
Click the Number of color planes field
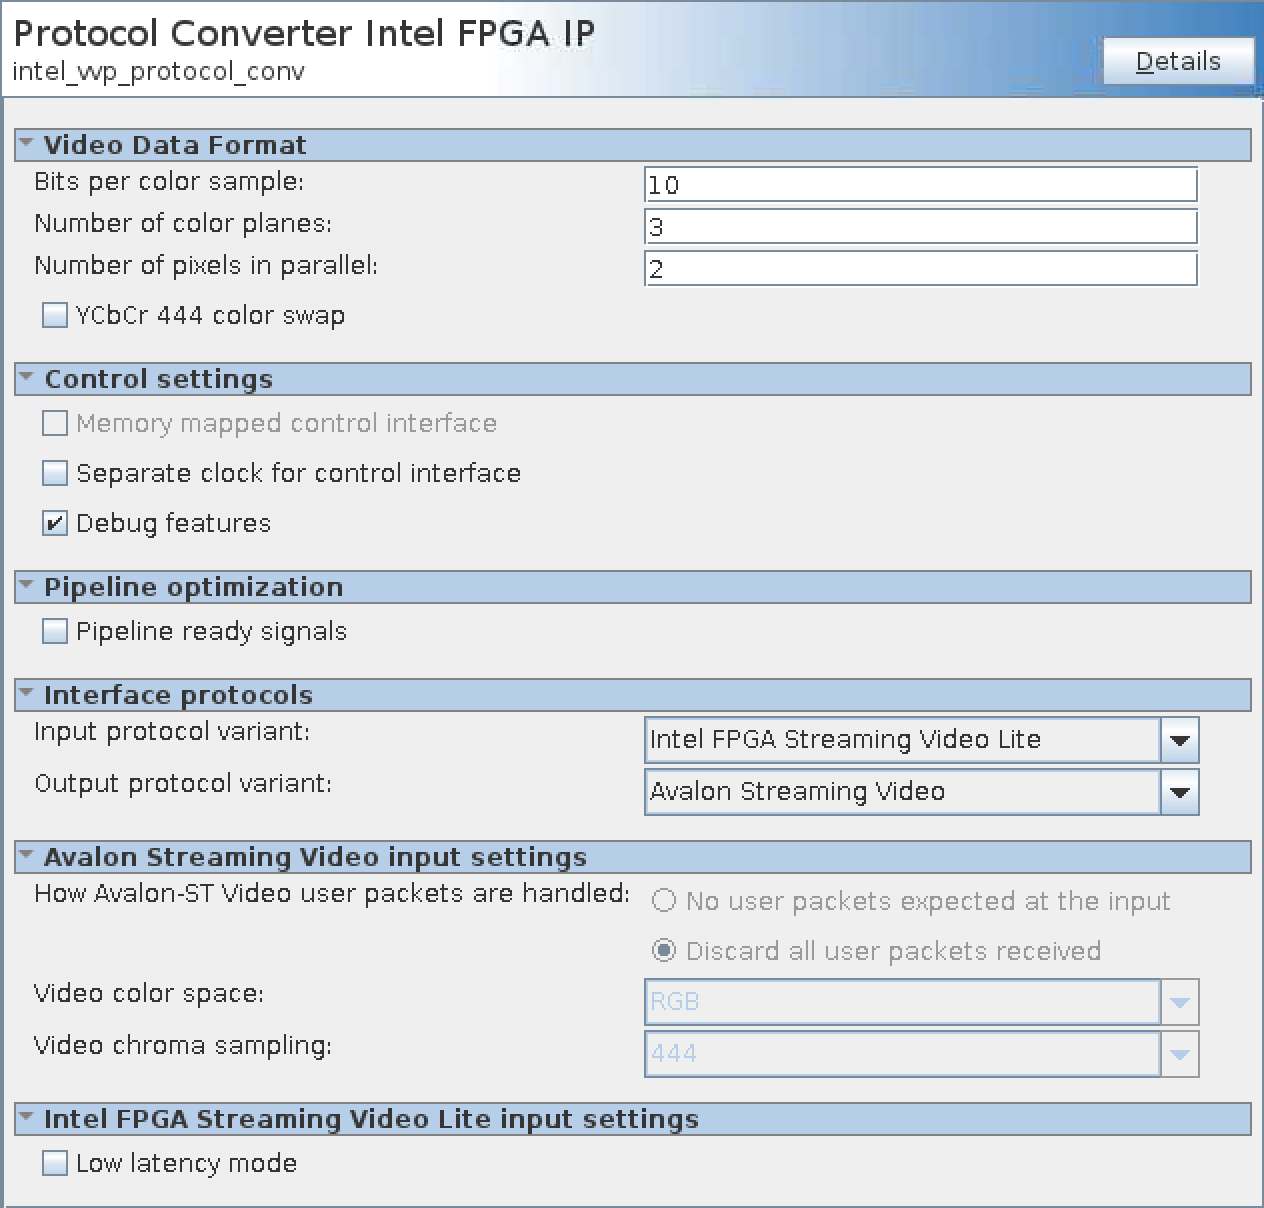[x=920, y=227]
